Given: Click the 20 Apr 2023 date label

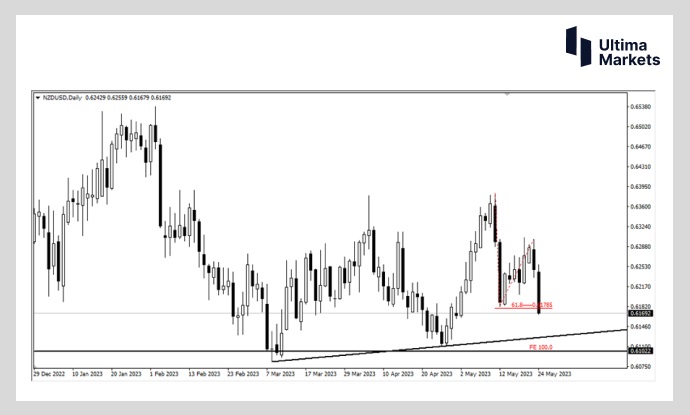Looking at the screenshot, I should (x=437, y=374).
